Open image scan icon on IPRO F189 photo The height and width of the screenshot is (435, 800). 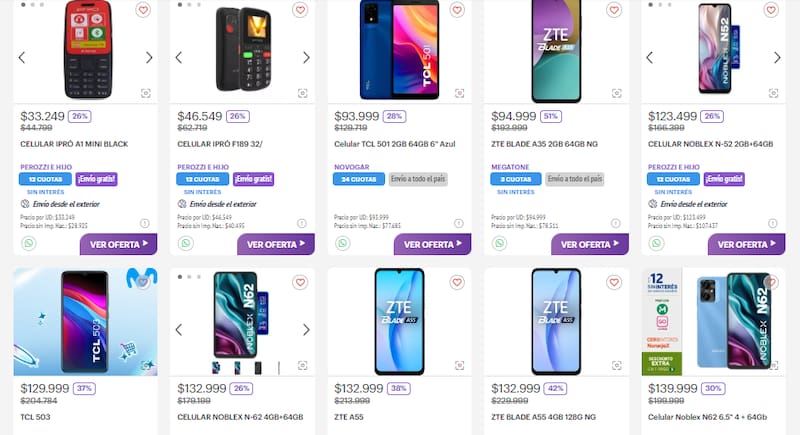point(303,92)
